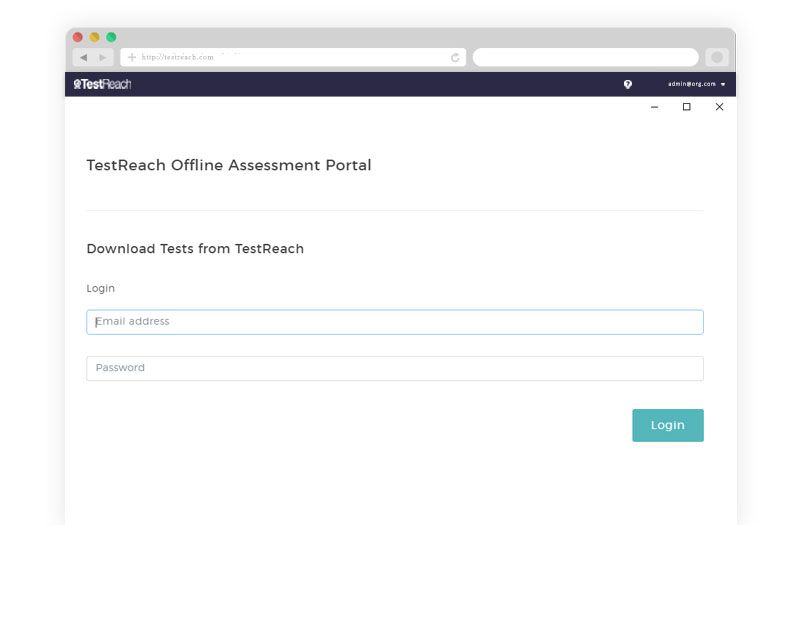This screenshot has height=630, width=800.
Task: Click the browser back arrow
Action: [84, 57]
